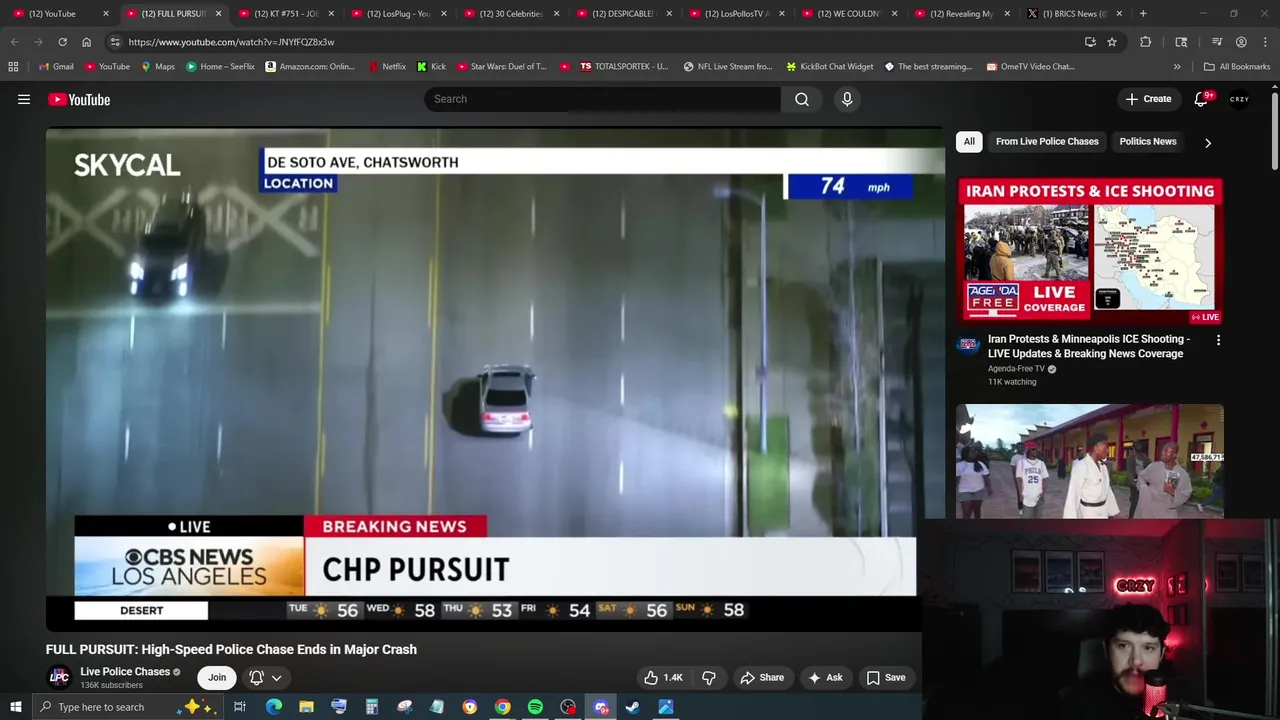Activate voice search microphone
1280x720 pixels.
click(x=847, y=99)
